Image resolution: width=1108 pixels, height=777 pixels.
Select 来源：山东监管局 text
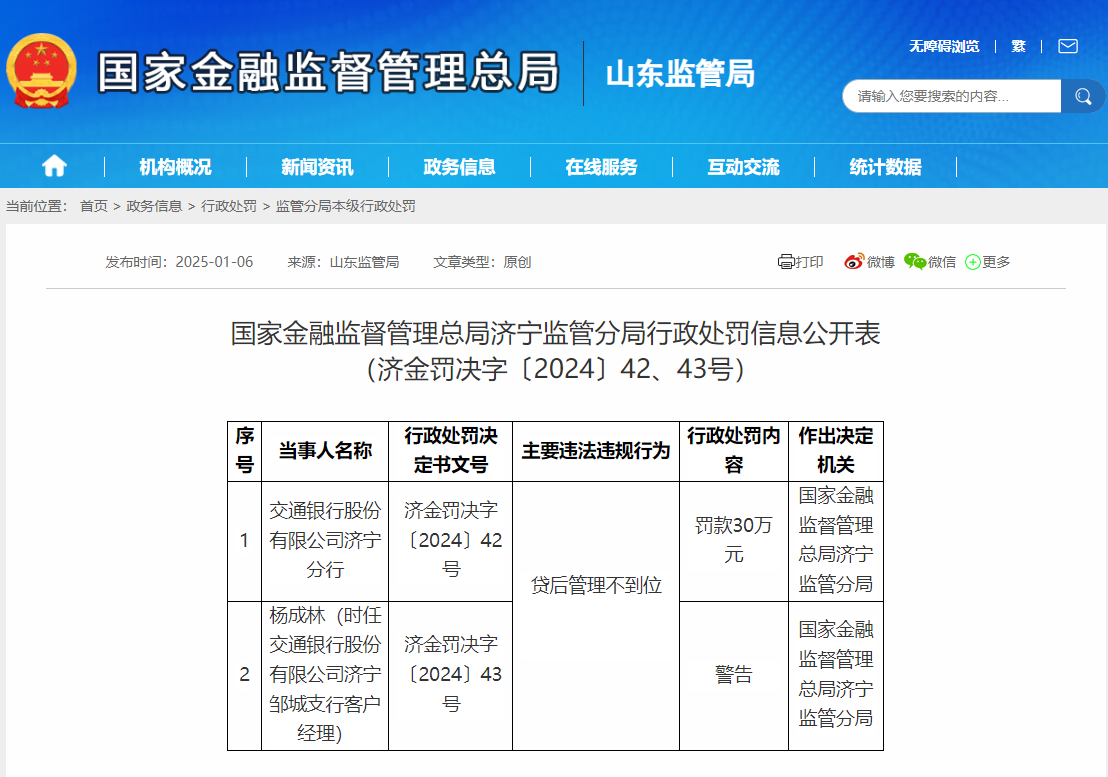pyautogui.click(x=343, y=262)
